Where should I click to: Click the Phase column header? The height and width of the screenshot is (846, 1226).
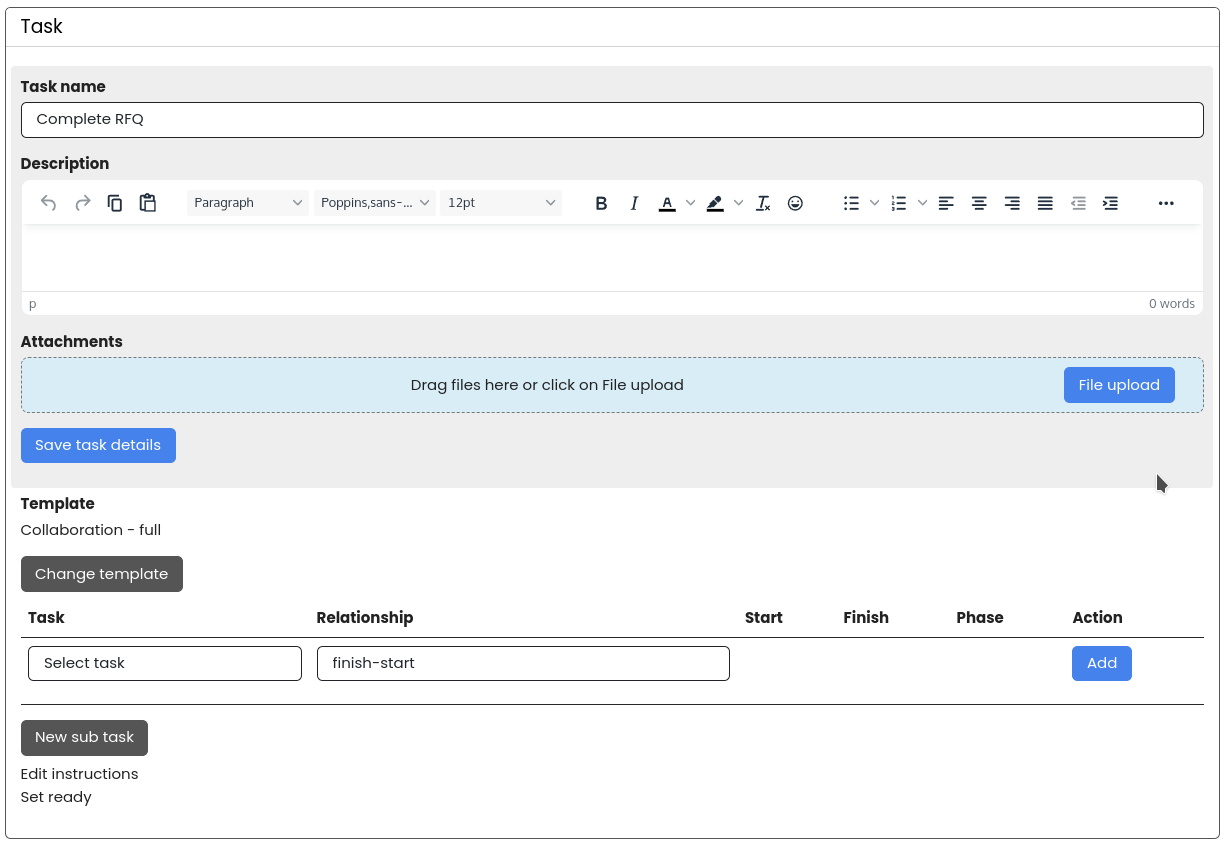(x=980, y=618)
